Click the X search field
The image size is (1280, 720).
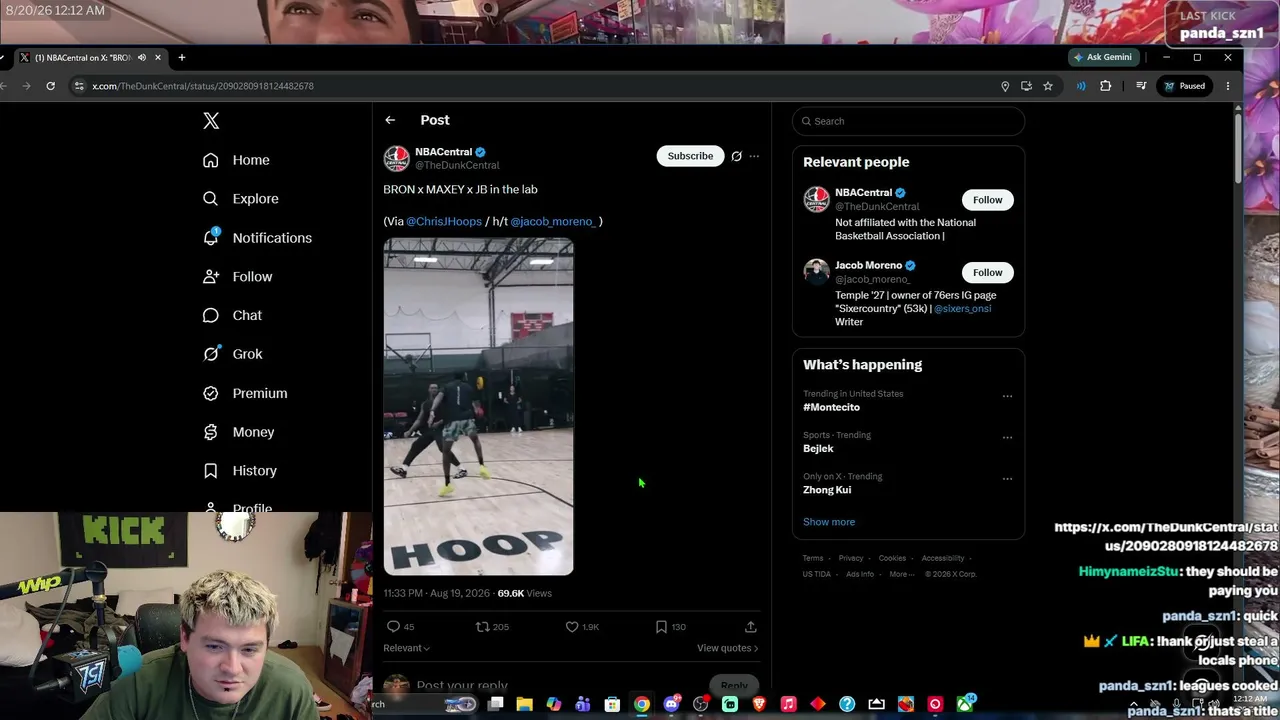(x=909, y=121)
